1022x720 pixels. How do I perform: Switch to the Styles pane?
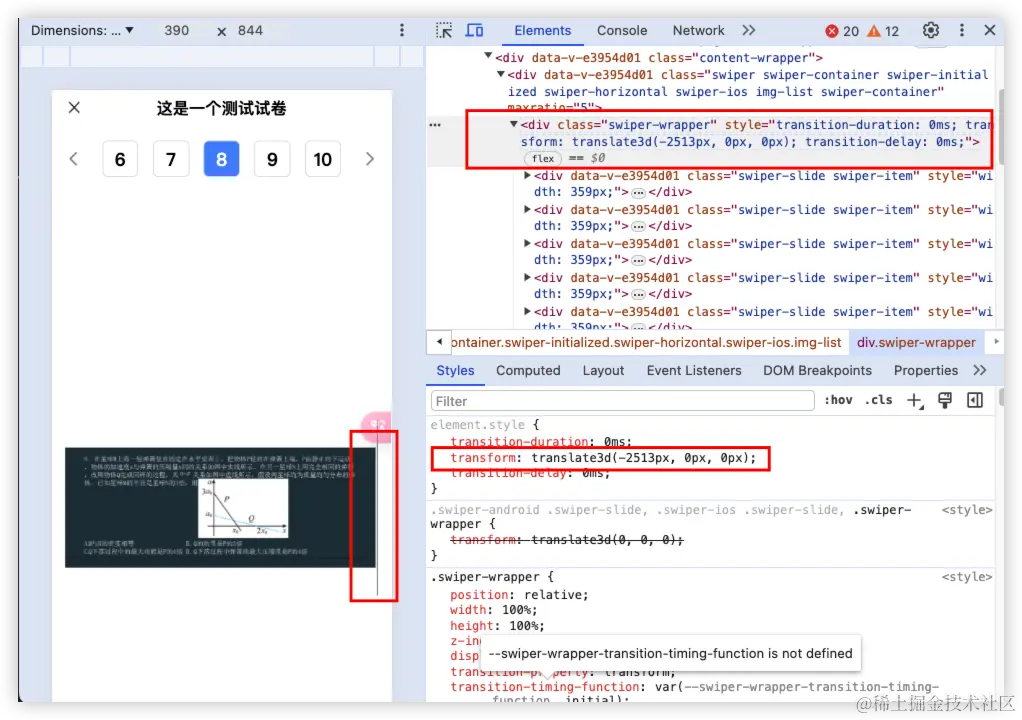pyautogui.click(x=455, y=370)
